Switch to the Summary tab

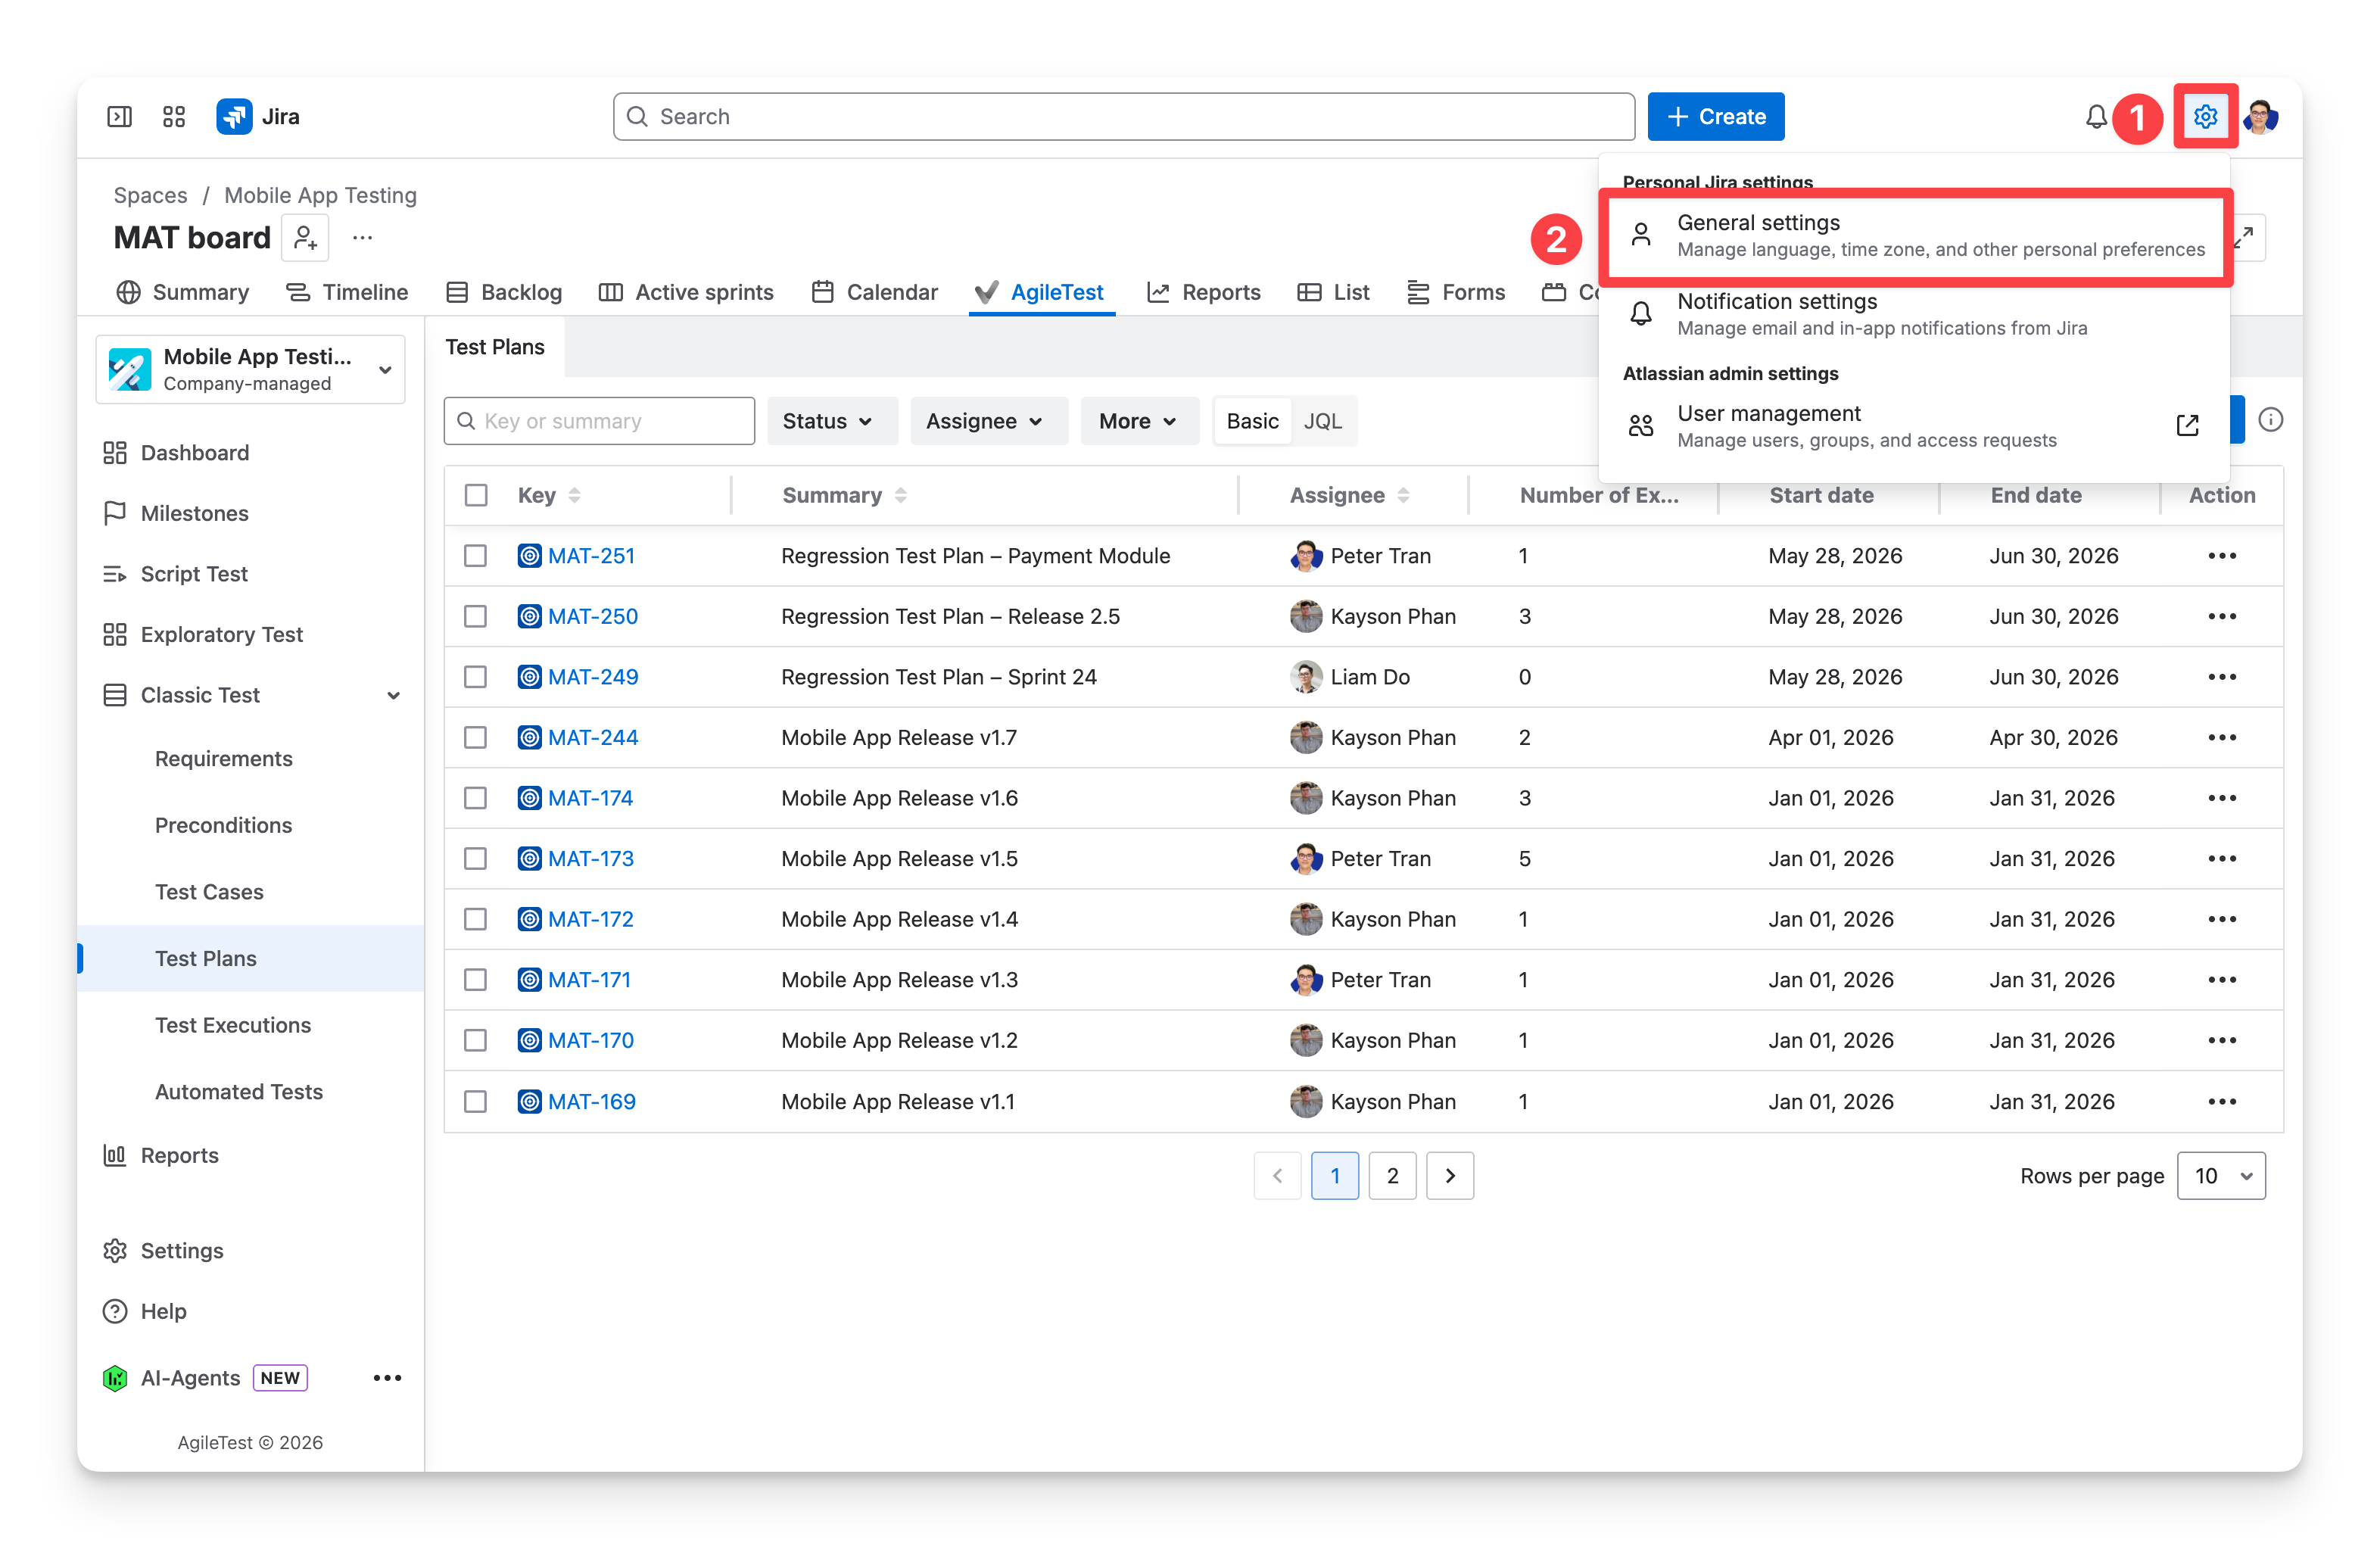pyautogui.click(x=183, y=292)
